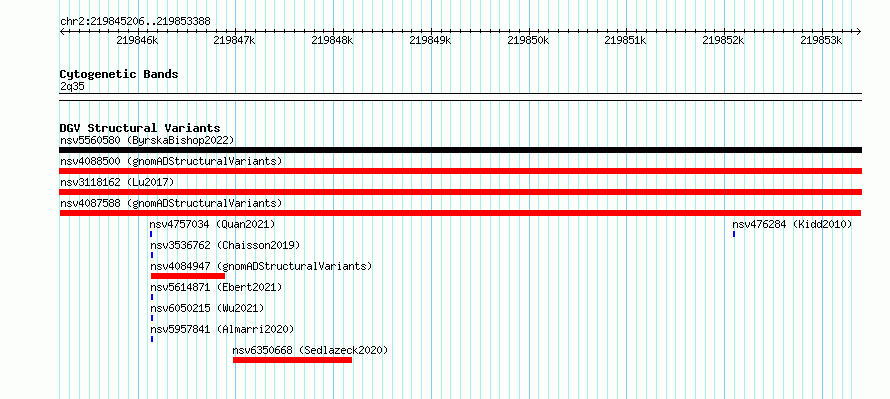The width and height of the screenshot is (890, 399).
Task: Open nsv4084947 (gnomADStructuralVariants) label
Action: click(x=261, y=266)
